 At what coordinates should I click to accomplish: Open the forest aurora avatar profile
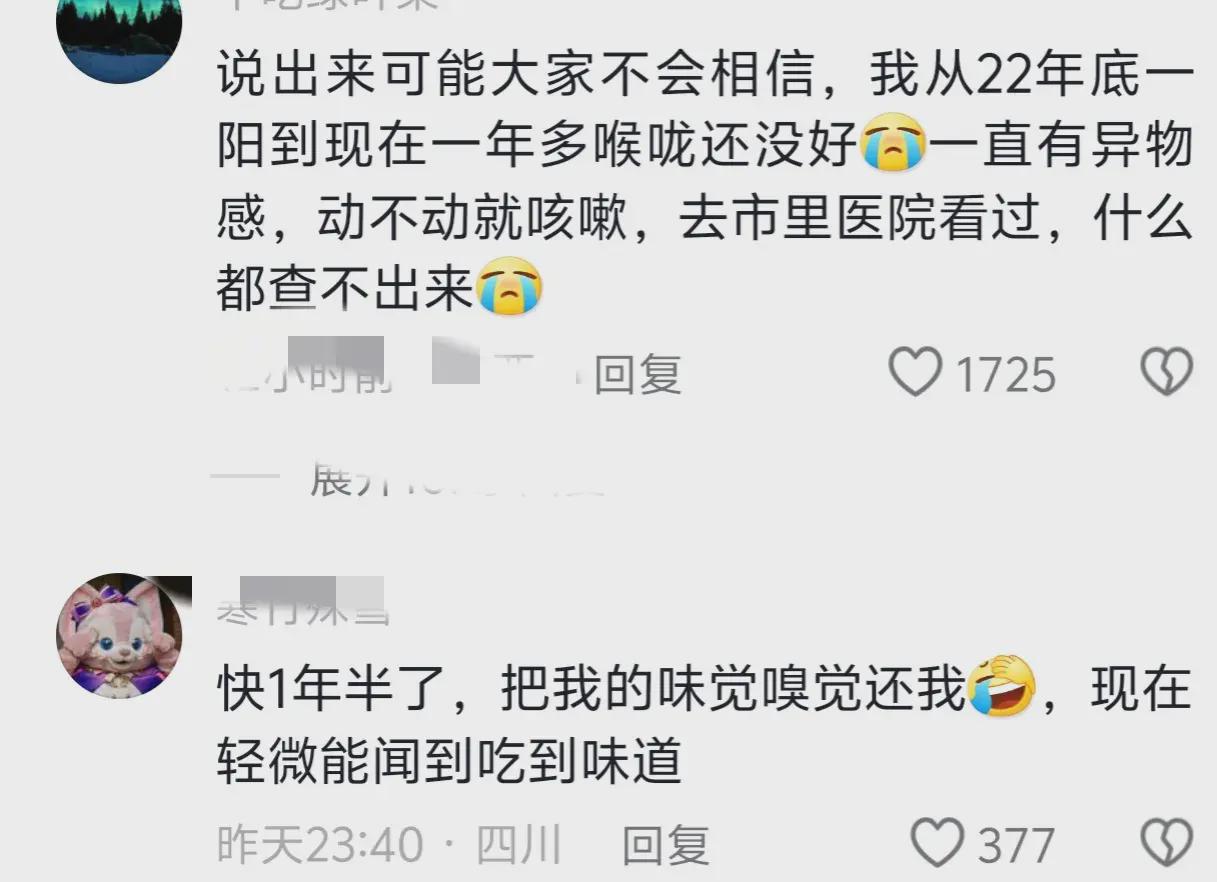point(119,32)
